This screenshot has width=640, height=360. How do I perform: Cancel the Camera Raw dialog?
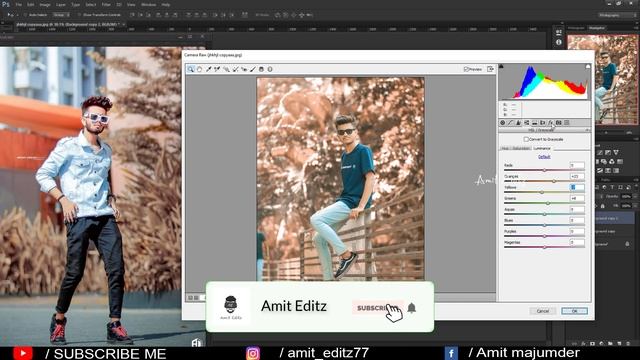point(542,311)
